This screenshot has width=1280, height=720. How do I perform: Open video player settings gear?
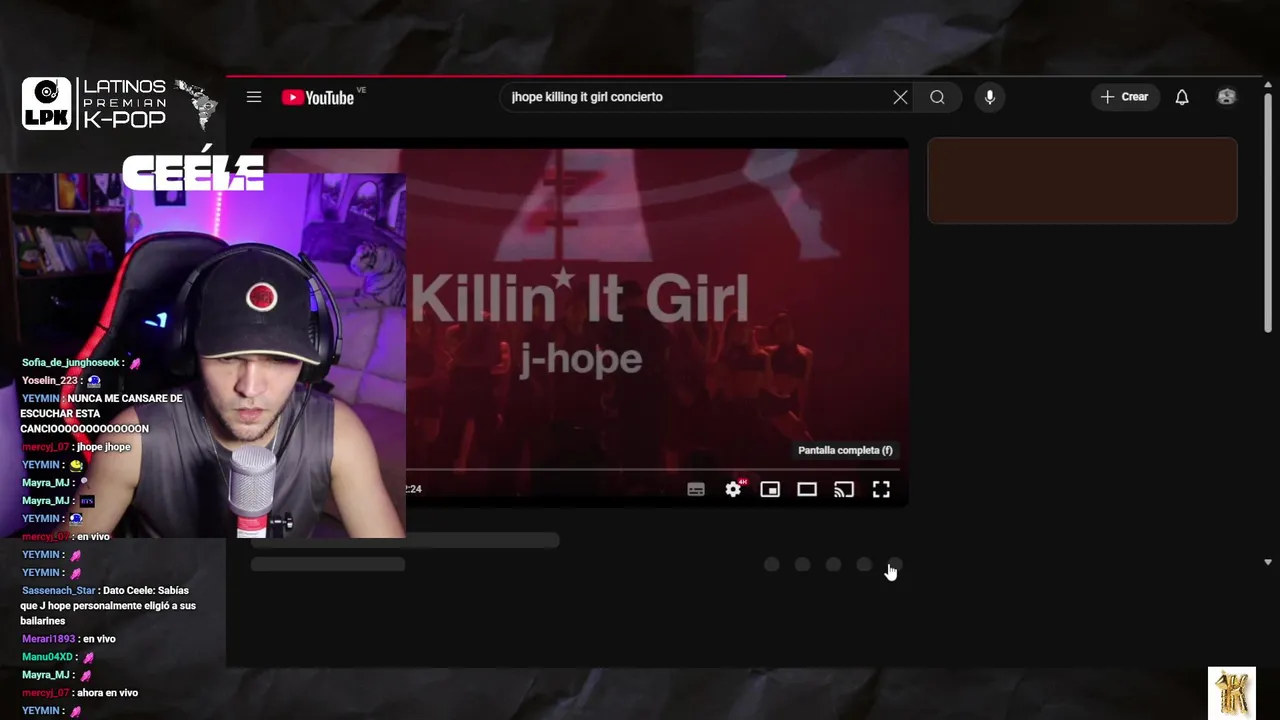(x=734, y=489)
